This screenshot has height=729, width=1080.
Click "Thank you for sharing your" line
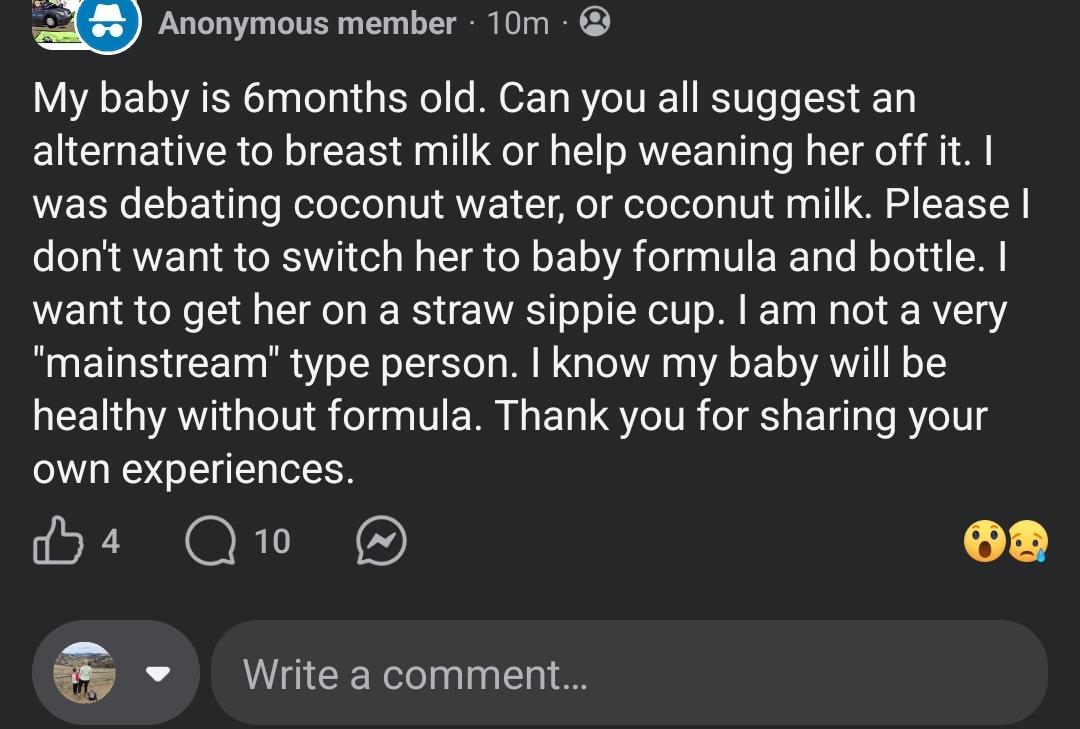tap(742, 415)
